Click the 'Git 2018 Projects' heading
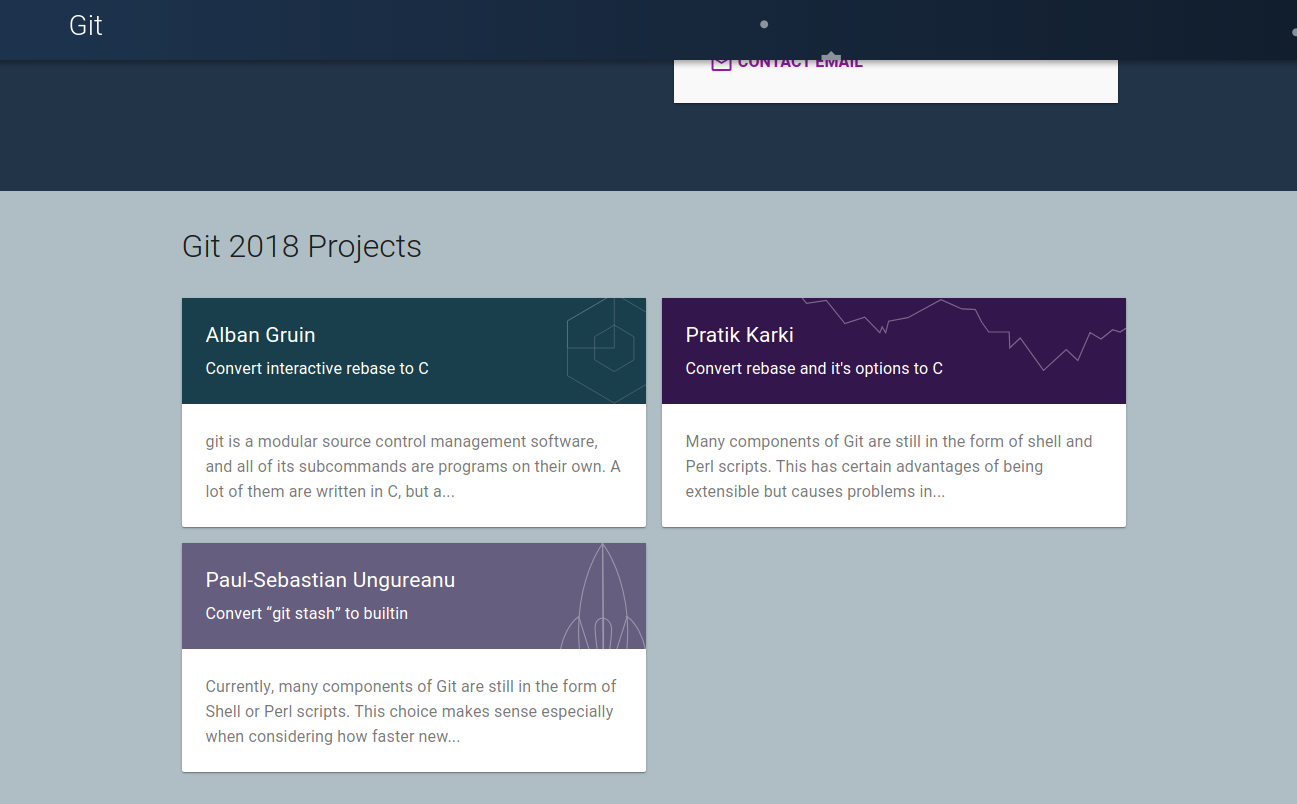The image size is (1297, 804). (x=302, y=246)
